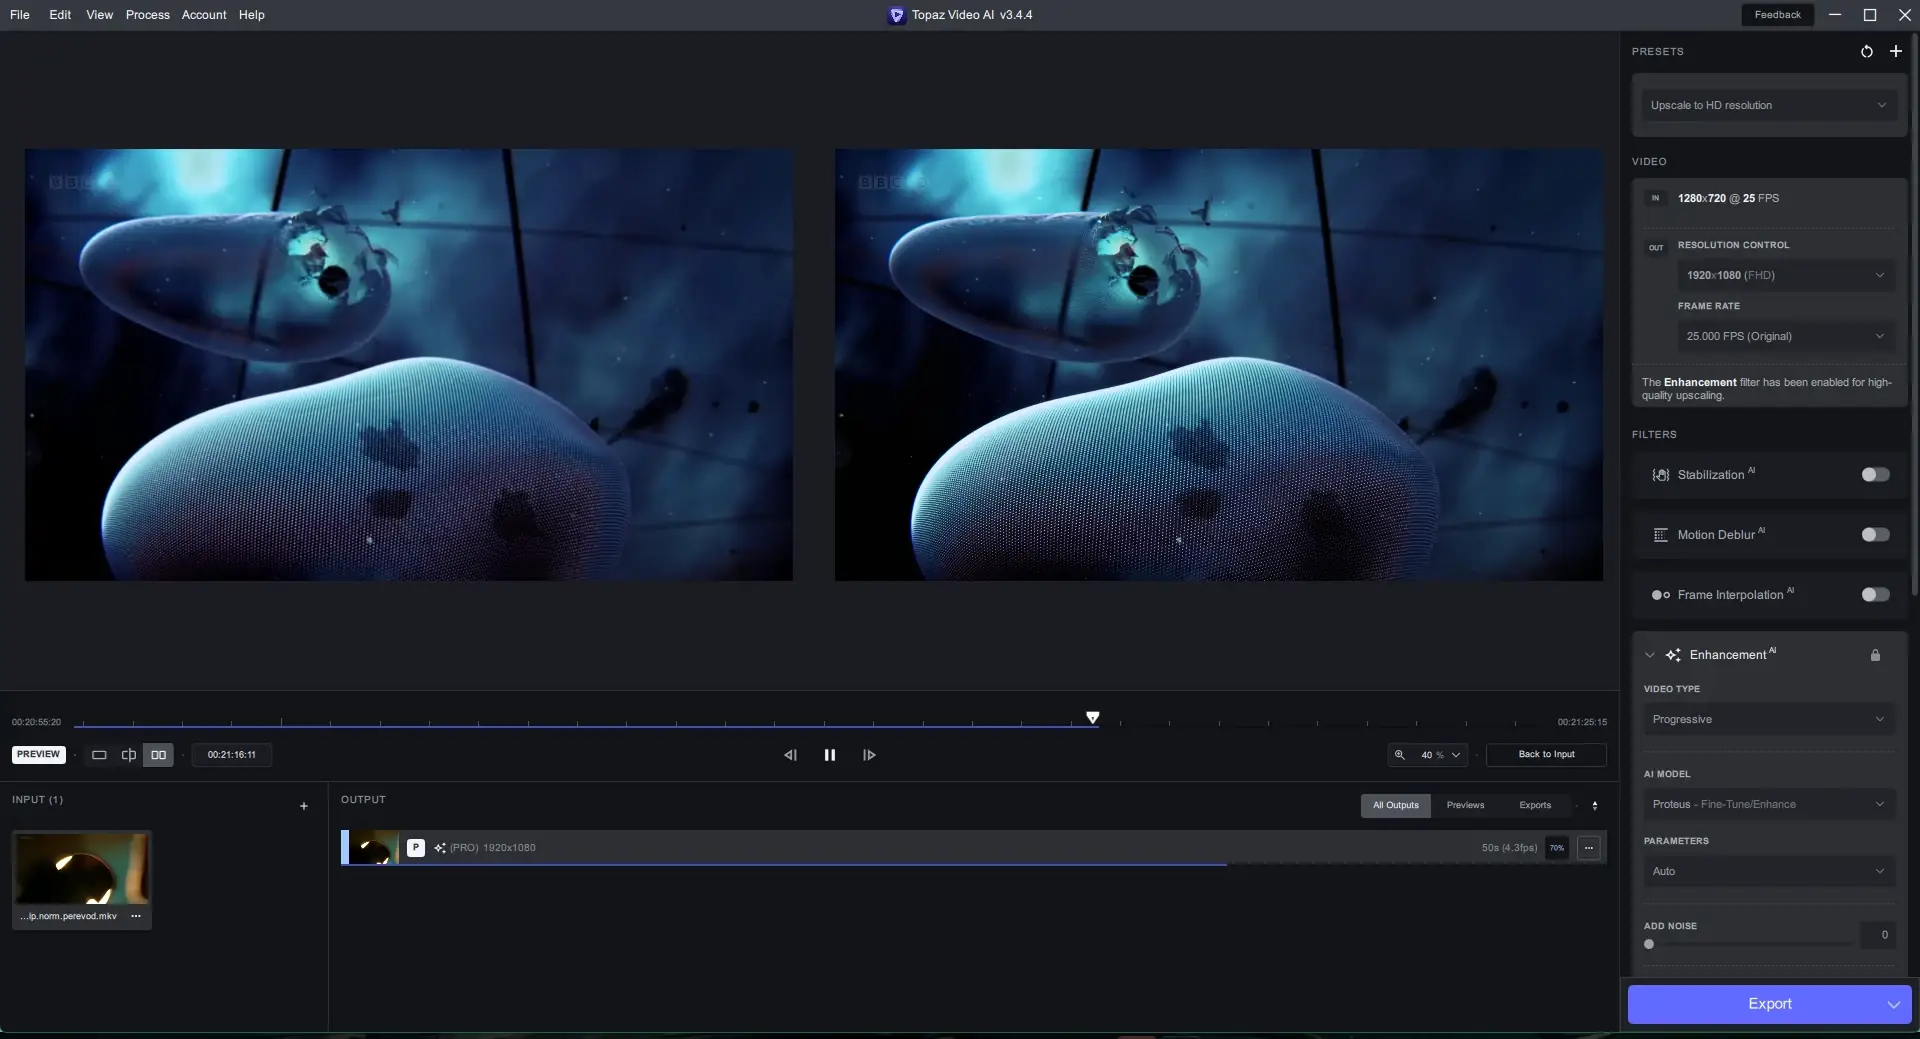Add an input video with plus icon
Image resolution: width=1920 pixels, height=1039 pixels.
[304, 806]
